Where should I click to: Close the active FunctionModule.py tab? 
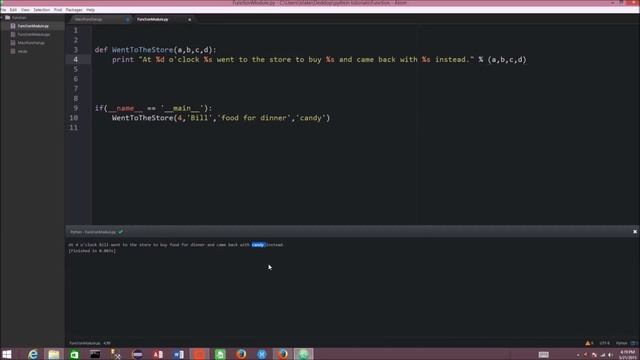pos(189,20)
